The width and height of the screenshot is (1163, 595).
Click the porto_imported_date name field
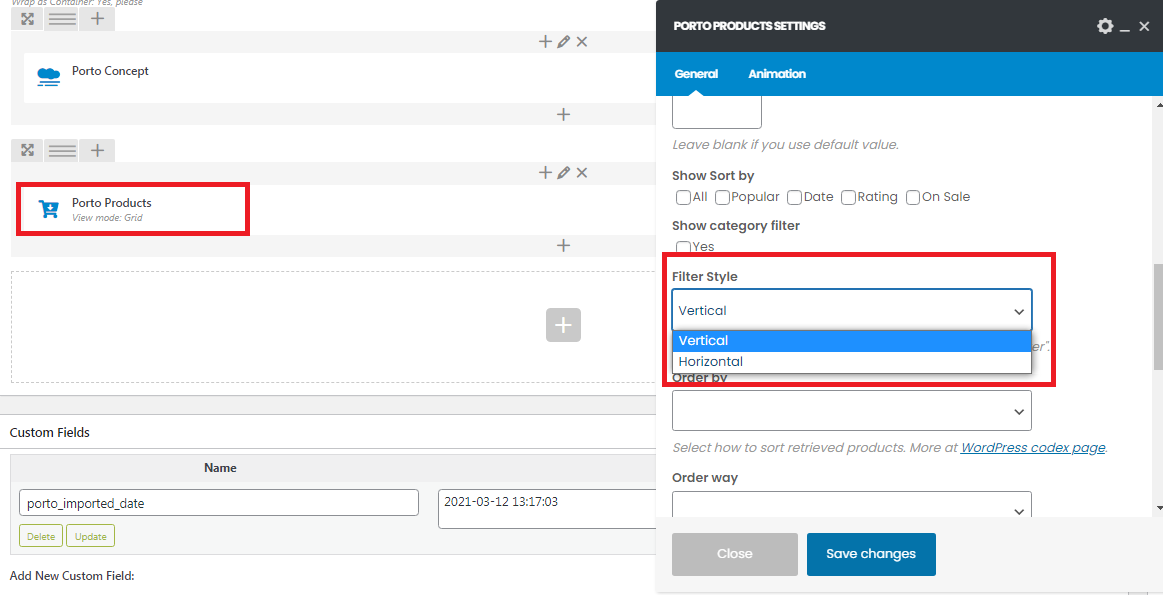(x=219, y=502)
